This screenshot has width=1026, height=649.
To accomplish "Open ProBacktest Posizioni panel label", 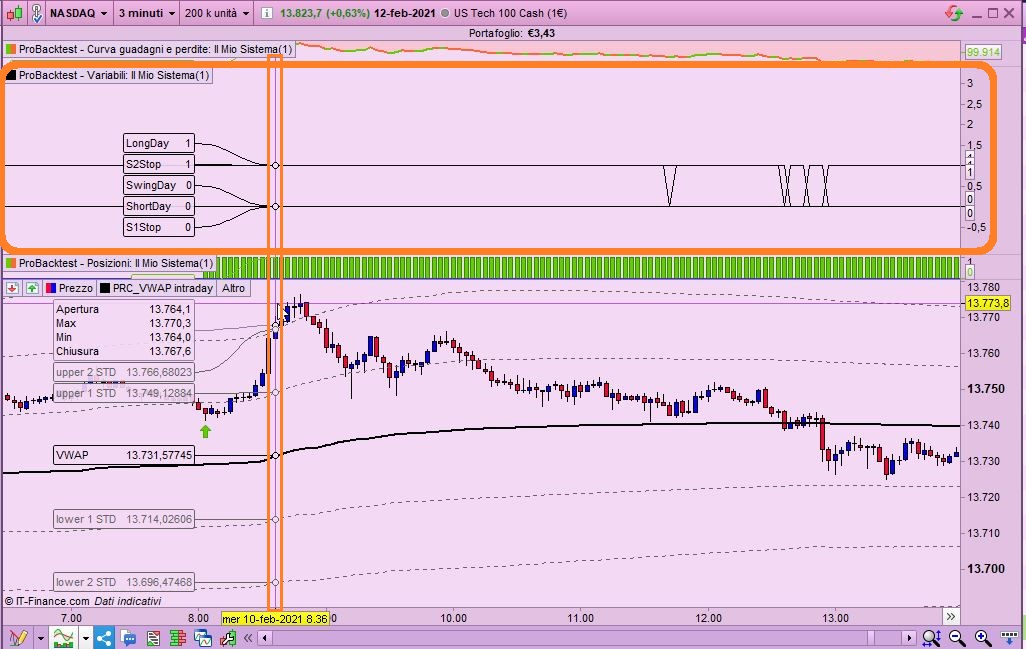I will 110,263.
